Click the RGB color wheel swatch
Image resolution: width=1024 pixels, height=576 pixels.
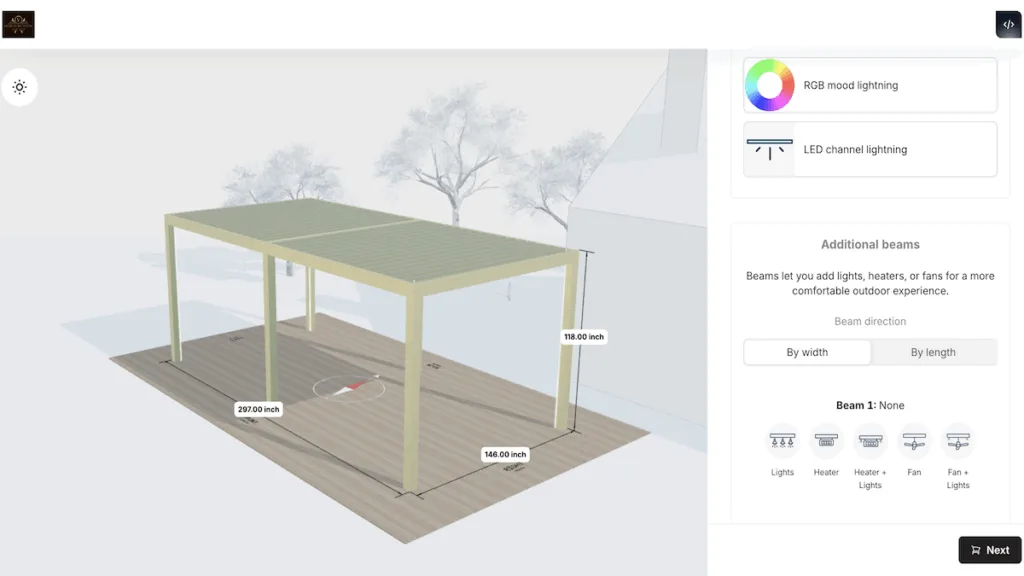[769, 85]
